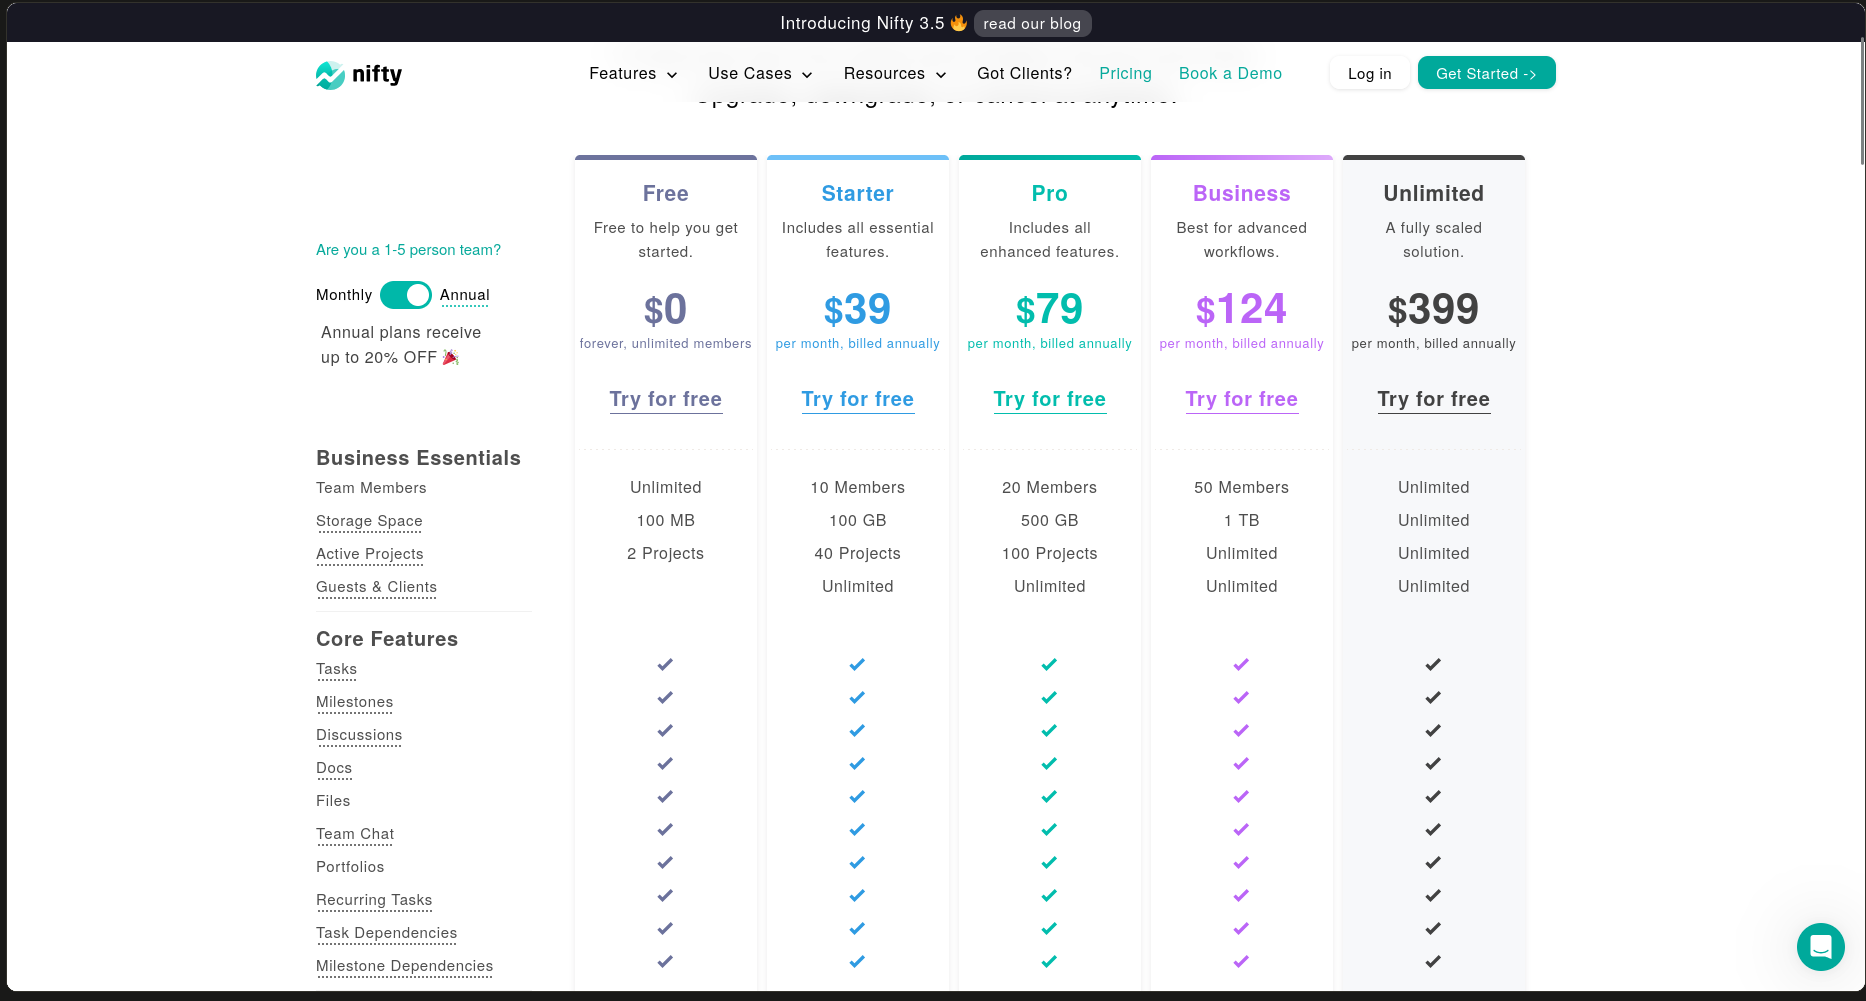
Task: Click the 40 Projects value
Action: [857, 554]
